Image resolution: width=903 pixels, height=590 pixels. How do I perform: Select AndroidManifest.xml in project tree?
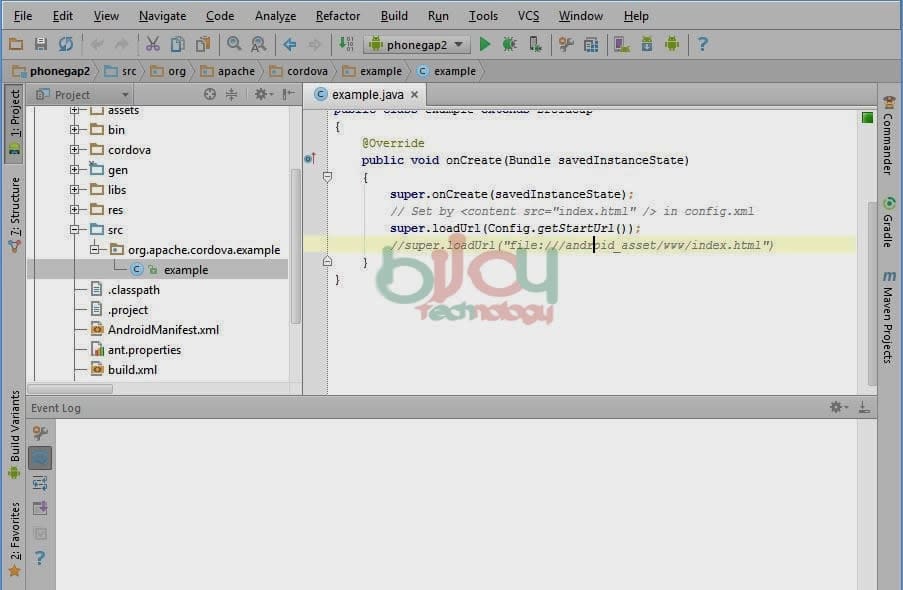(163, 330)
